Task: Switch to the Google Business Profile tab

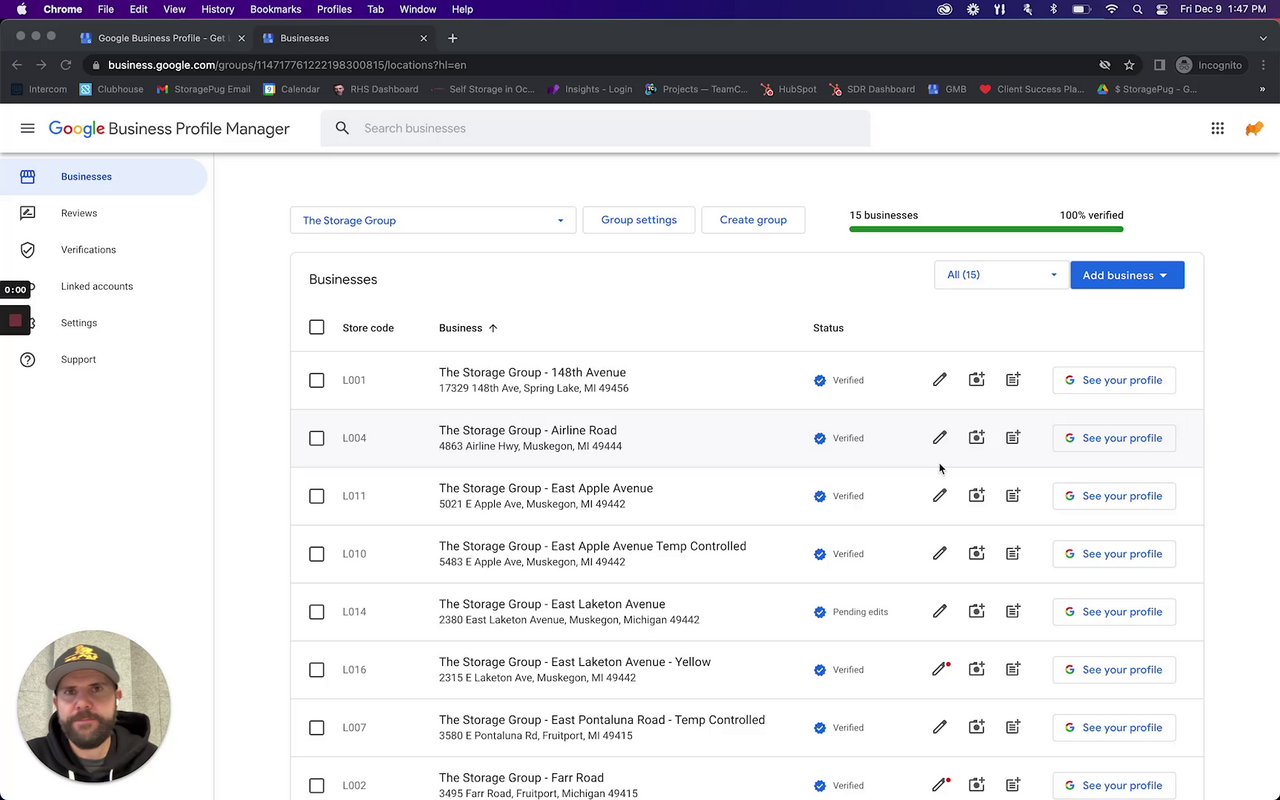Action: (162, 38)
